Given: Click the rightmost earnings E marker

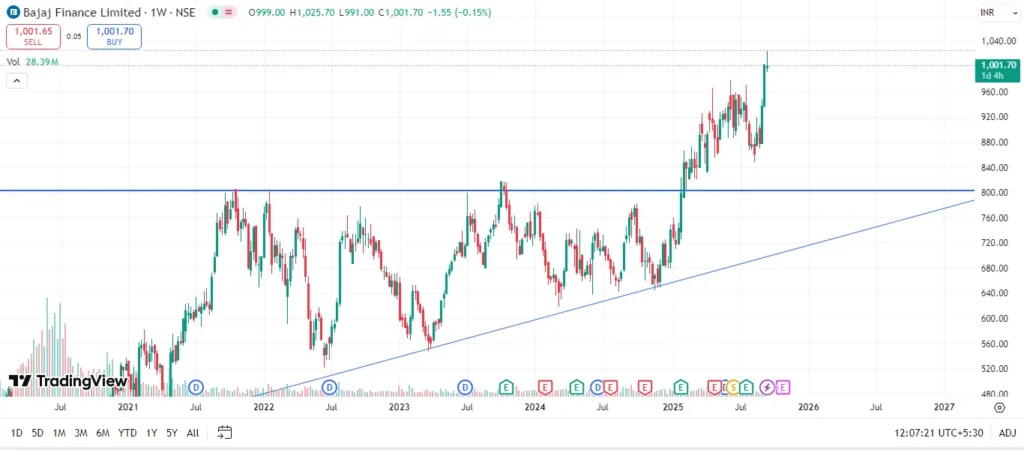Looking at the screenshot, I should click(783, 387).
